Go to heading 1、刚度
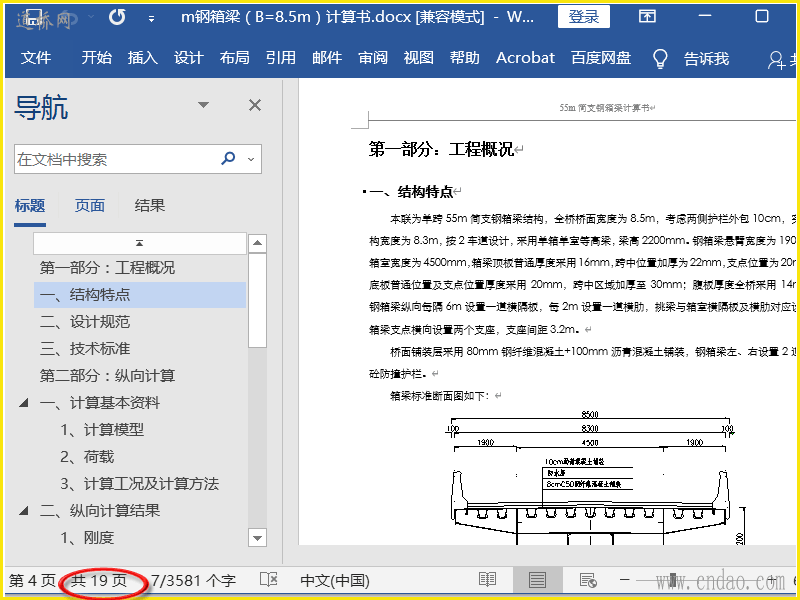 (87, 537)
